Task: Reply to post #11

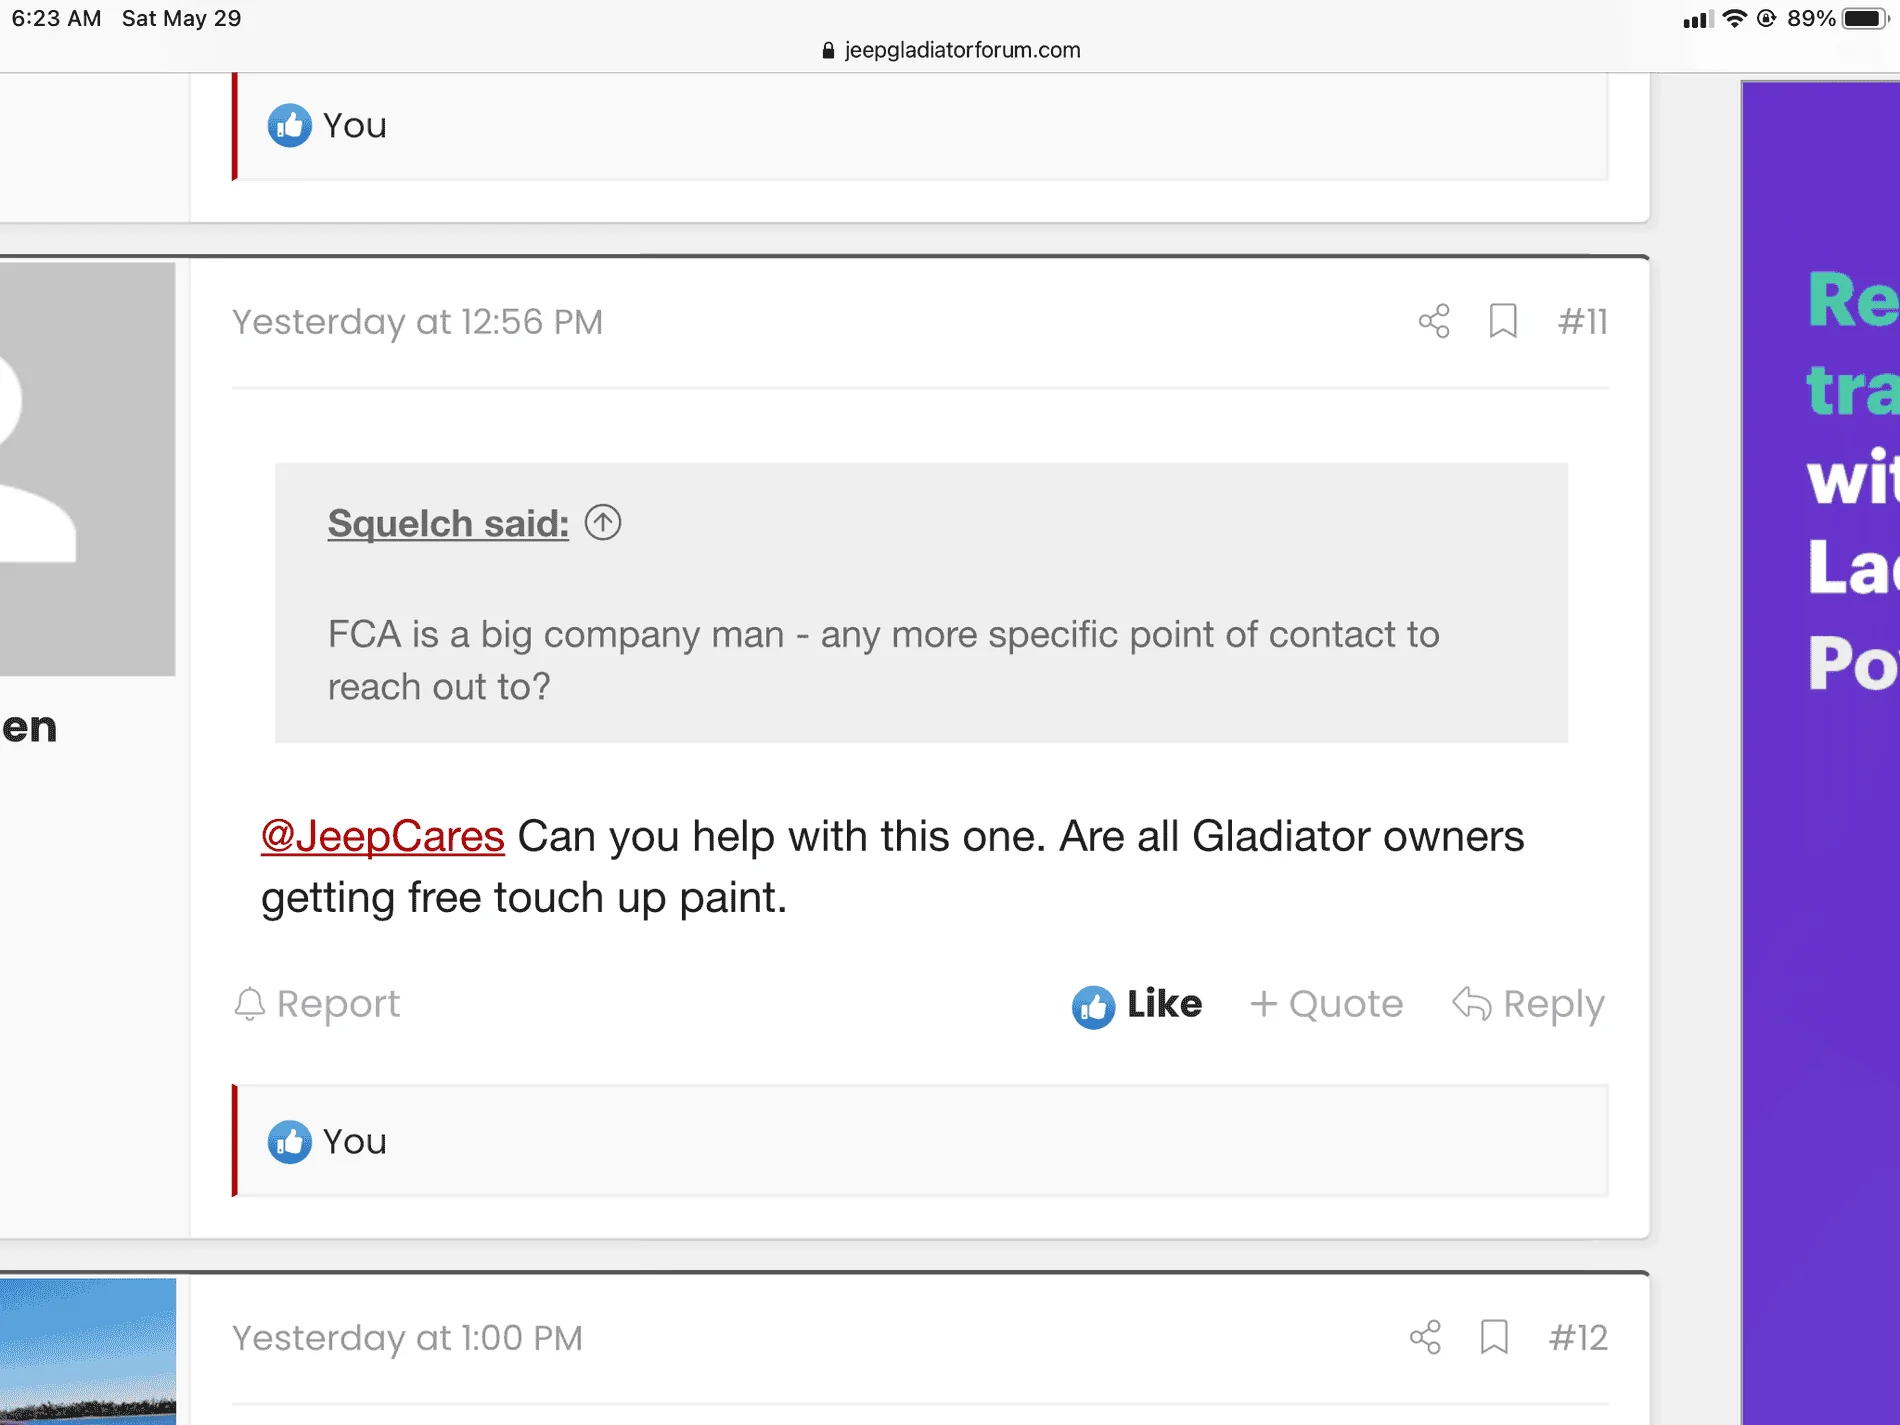Action: point(1528,1004)
